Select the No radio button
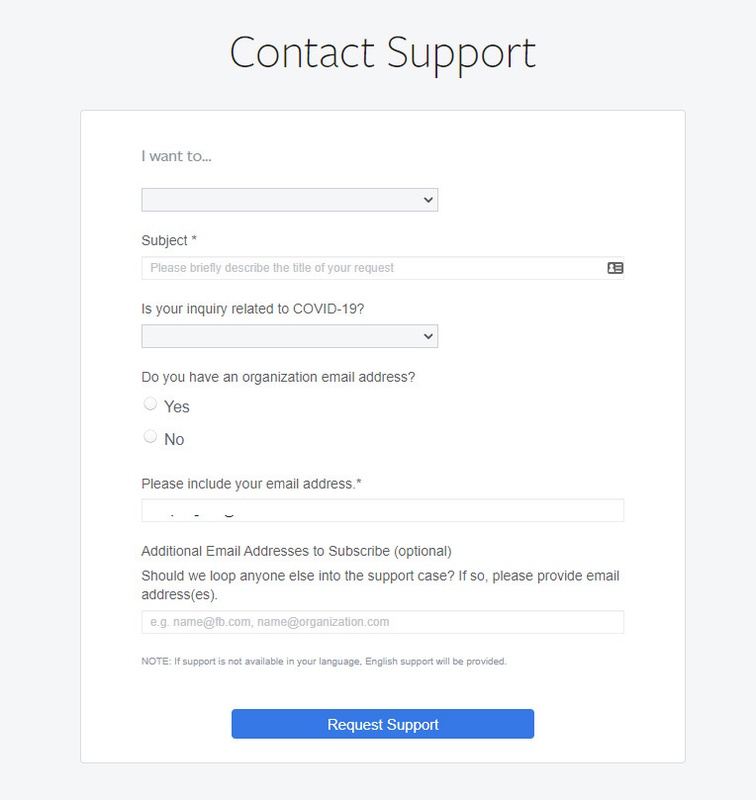Screen dimensions: 756x800 pos(151,436)
